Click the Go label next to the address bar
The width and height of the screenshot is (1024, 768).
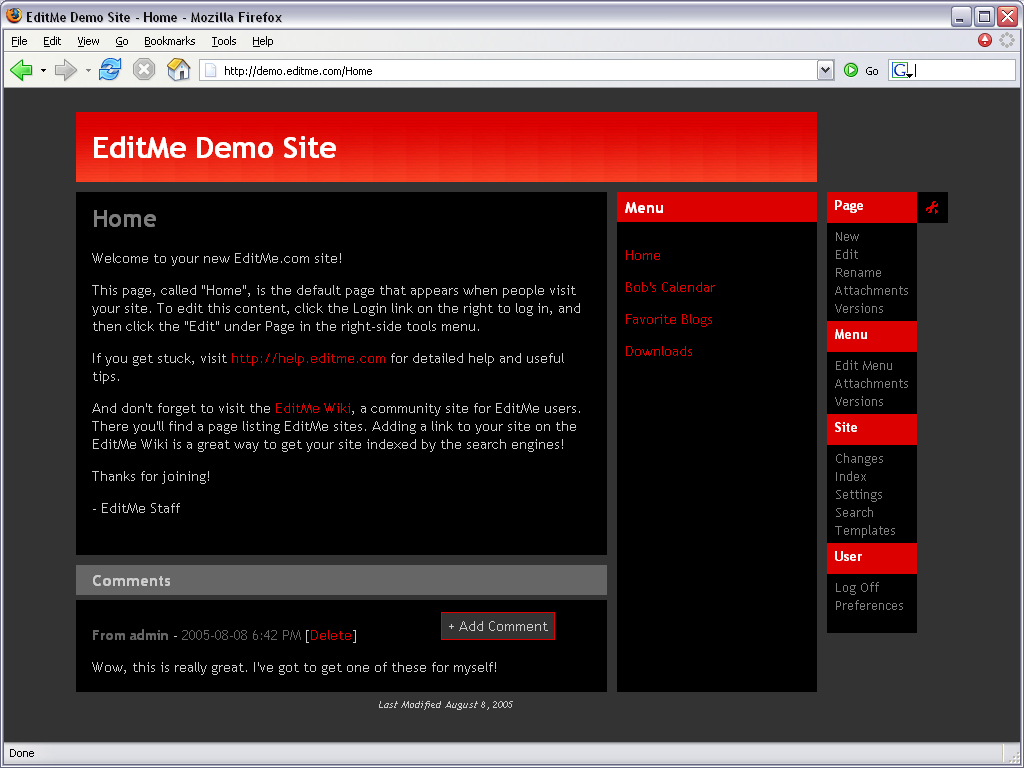click(x=872, y=71)
